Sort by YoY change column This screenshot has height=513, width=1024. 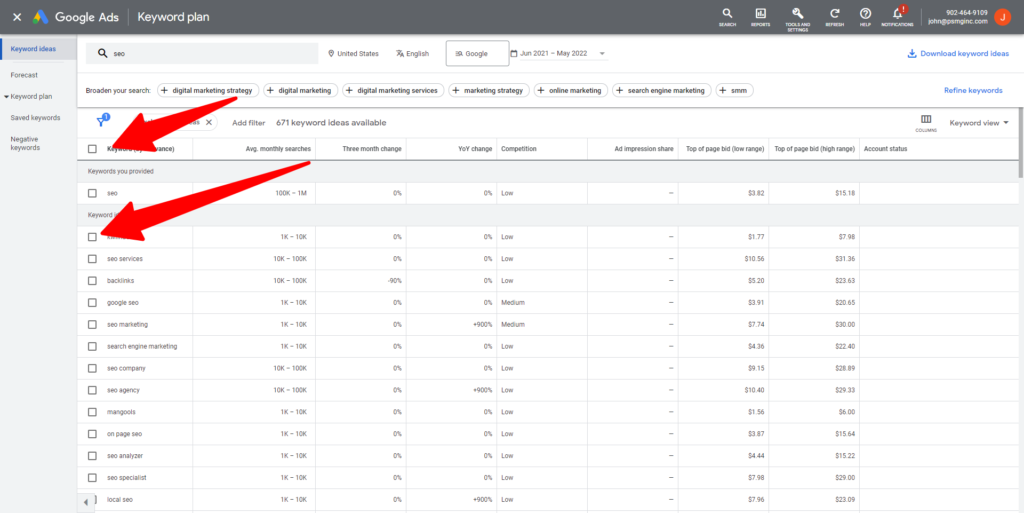[x=475, y=149]
